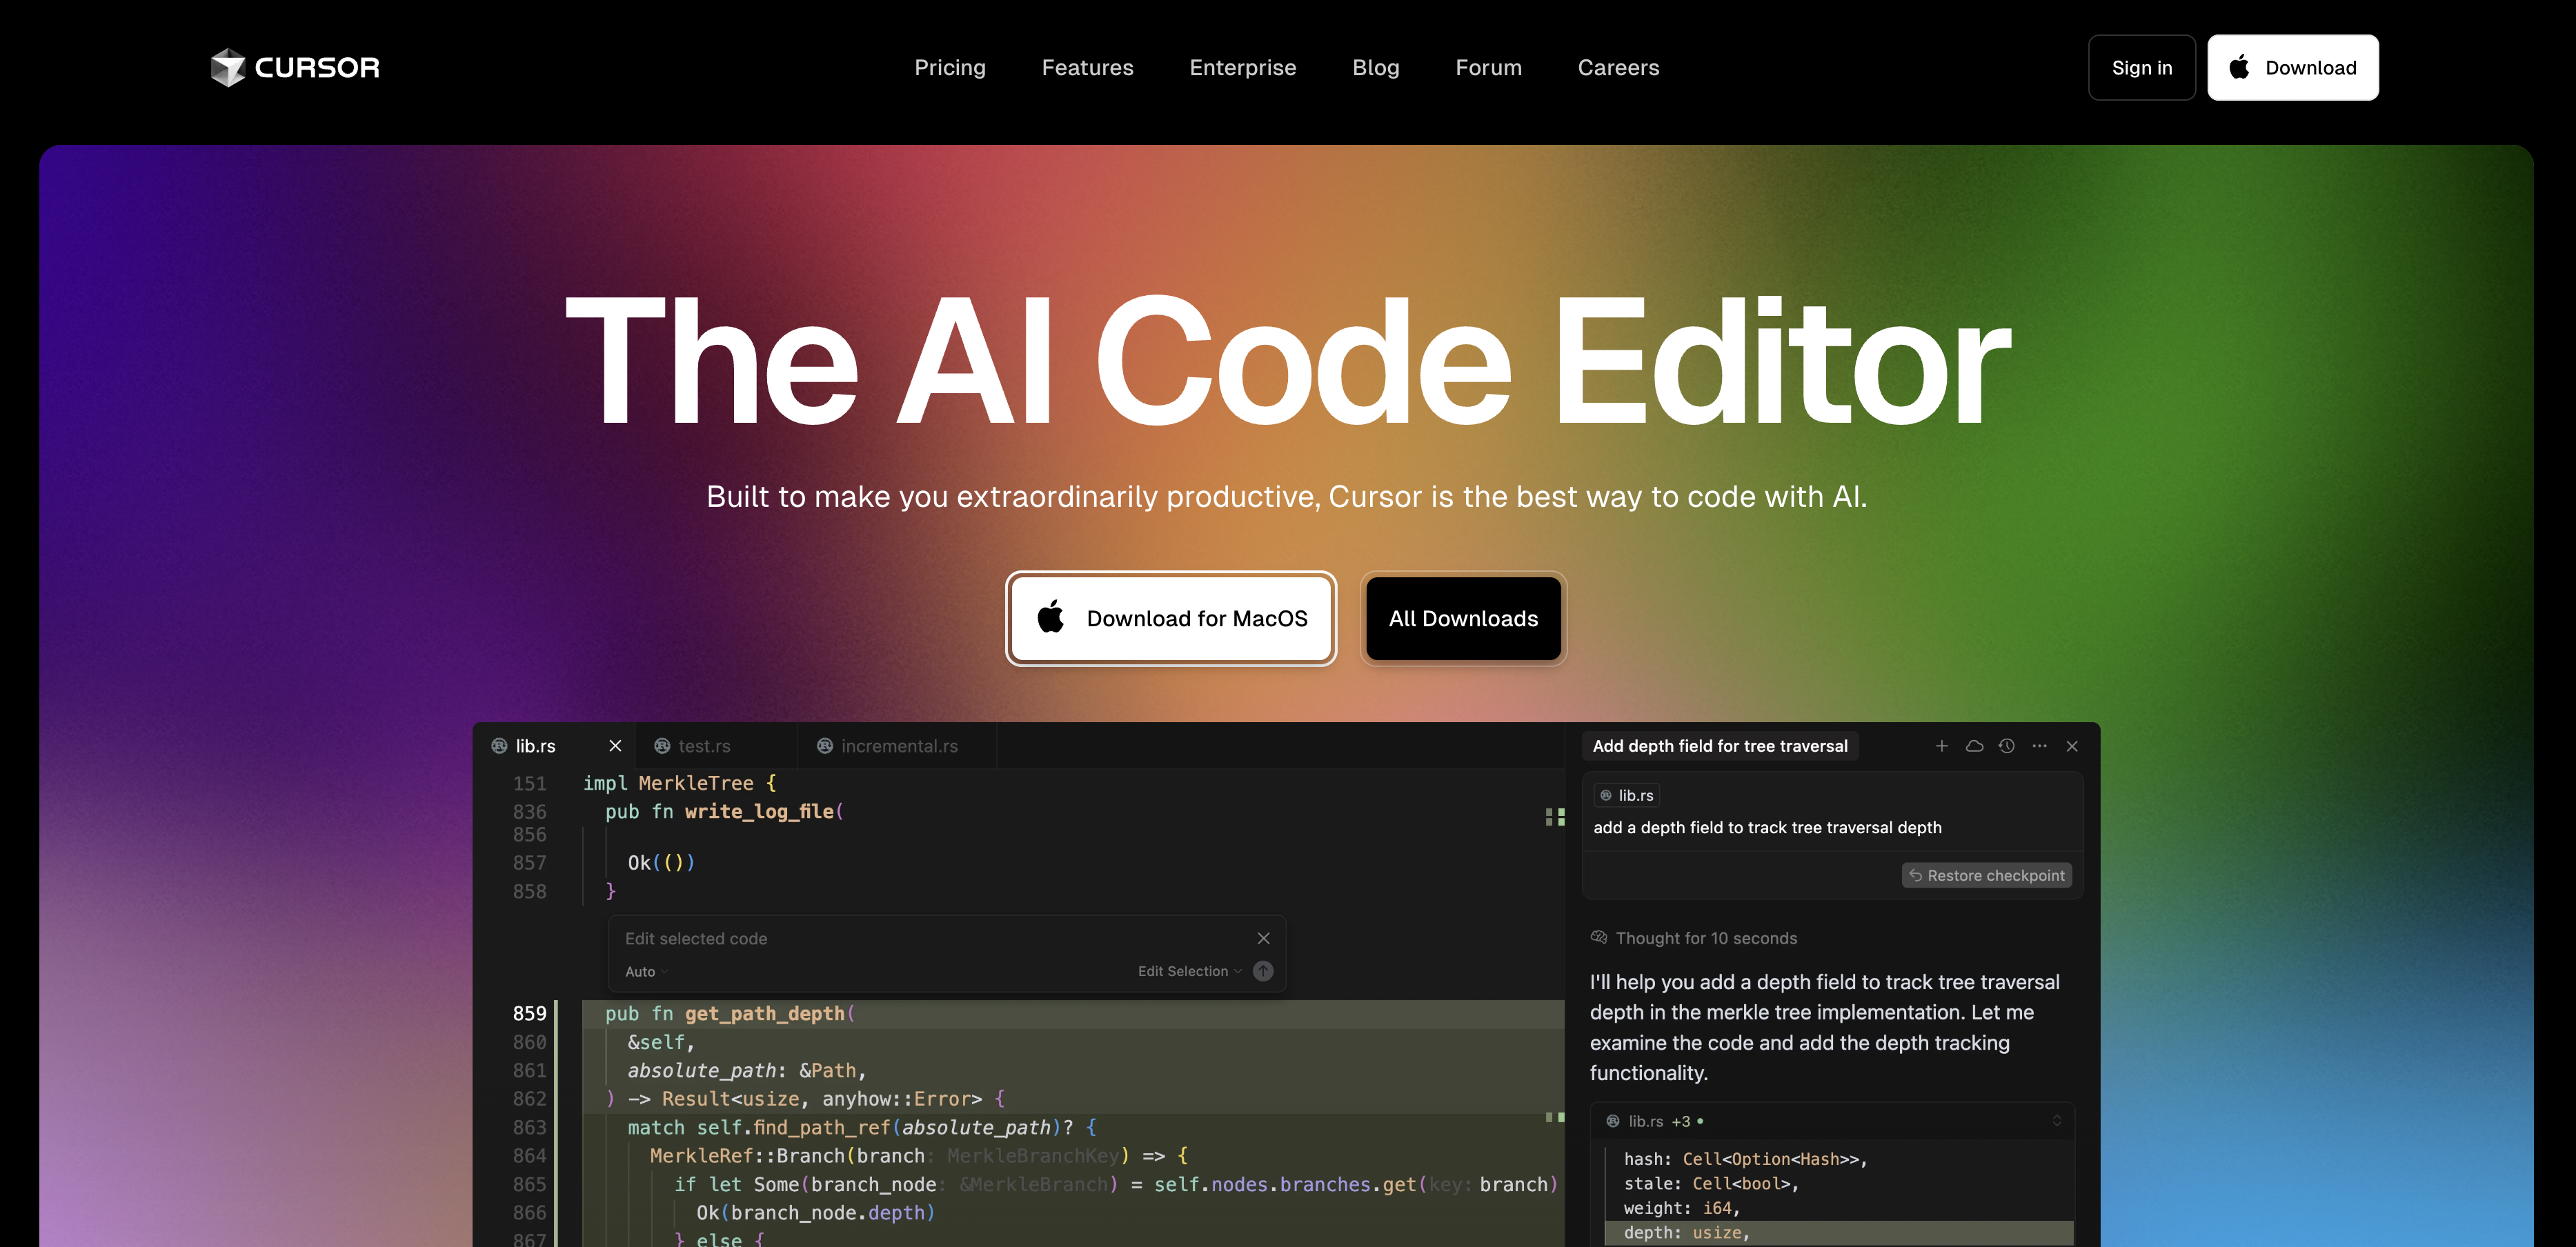Click the Download for MacOS button

1171,618
